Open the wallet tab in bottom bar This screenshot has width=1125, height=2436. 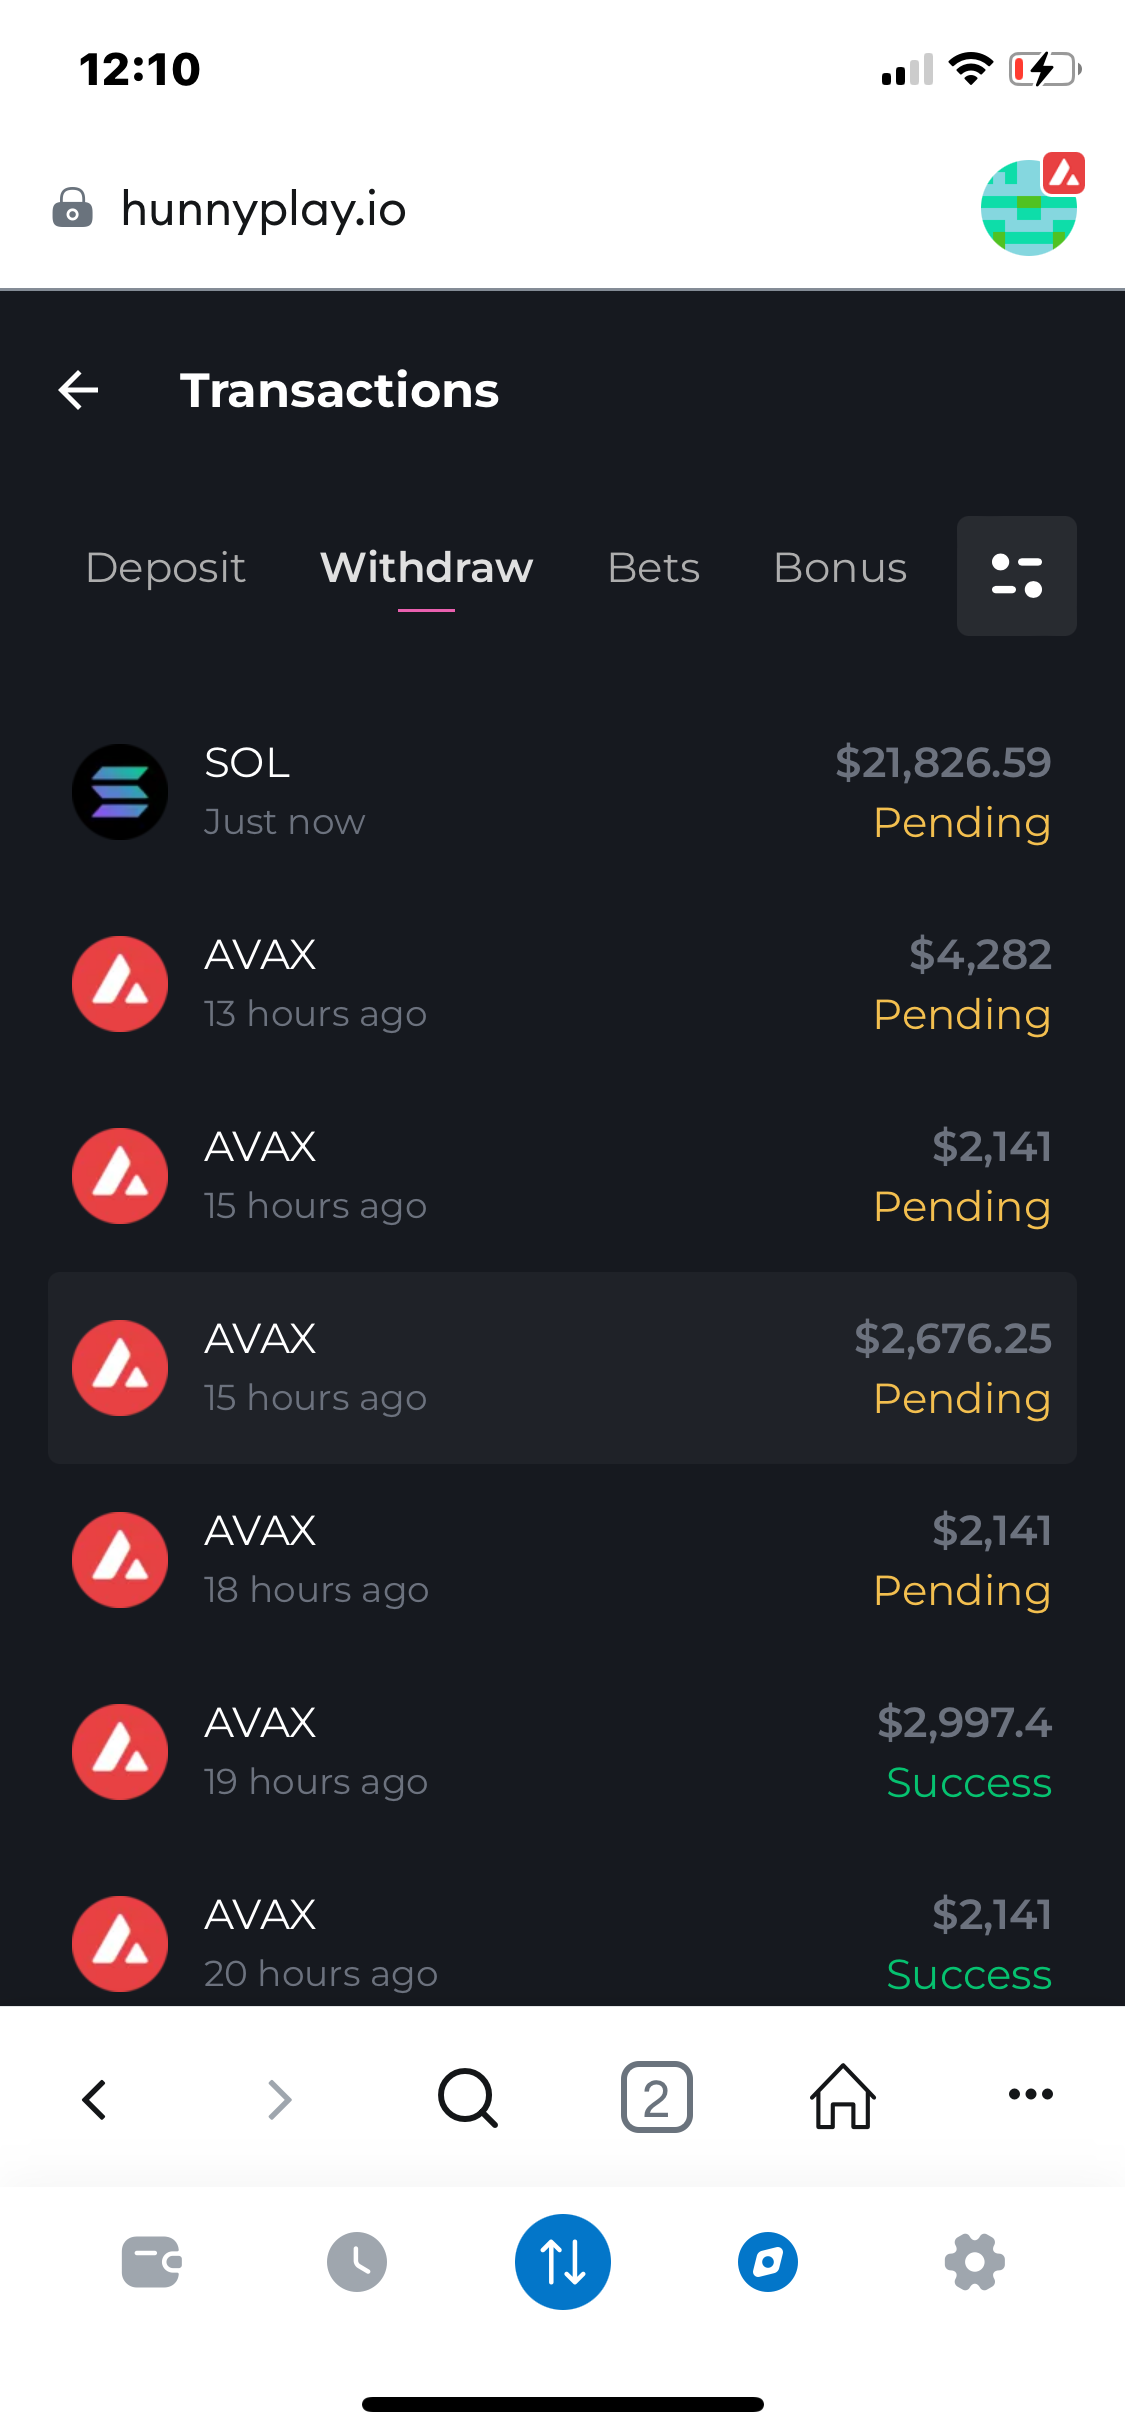151,2262
